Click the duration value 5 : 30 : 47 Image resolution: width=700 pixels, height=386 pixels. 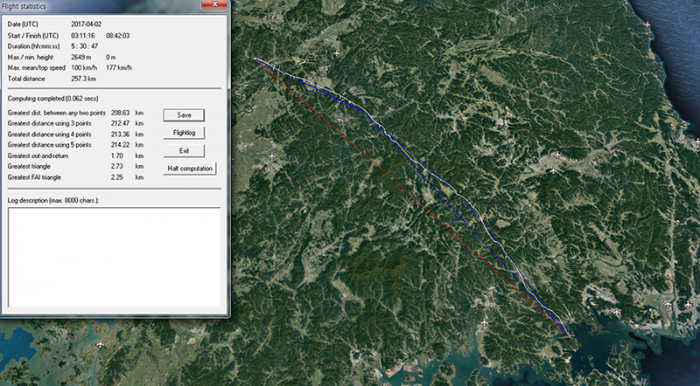click(85, 46)
